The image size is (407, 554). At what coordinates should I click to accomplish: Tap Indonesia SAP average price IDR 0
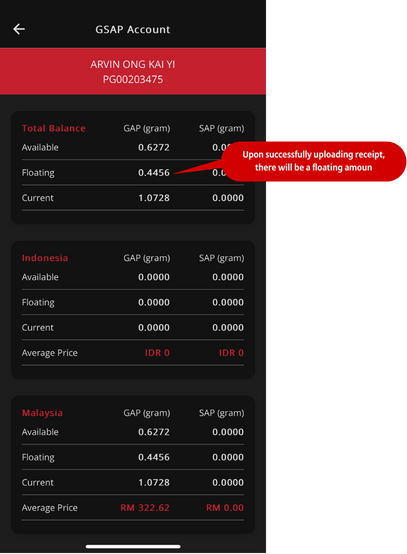[231, 353]
